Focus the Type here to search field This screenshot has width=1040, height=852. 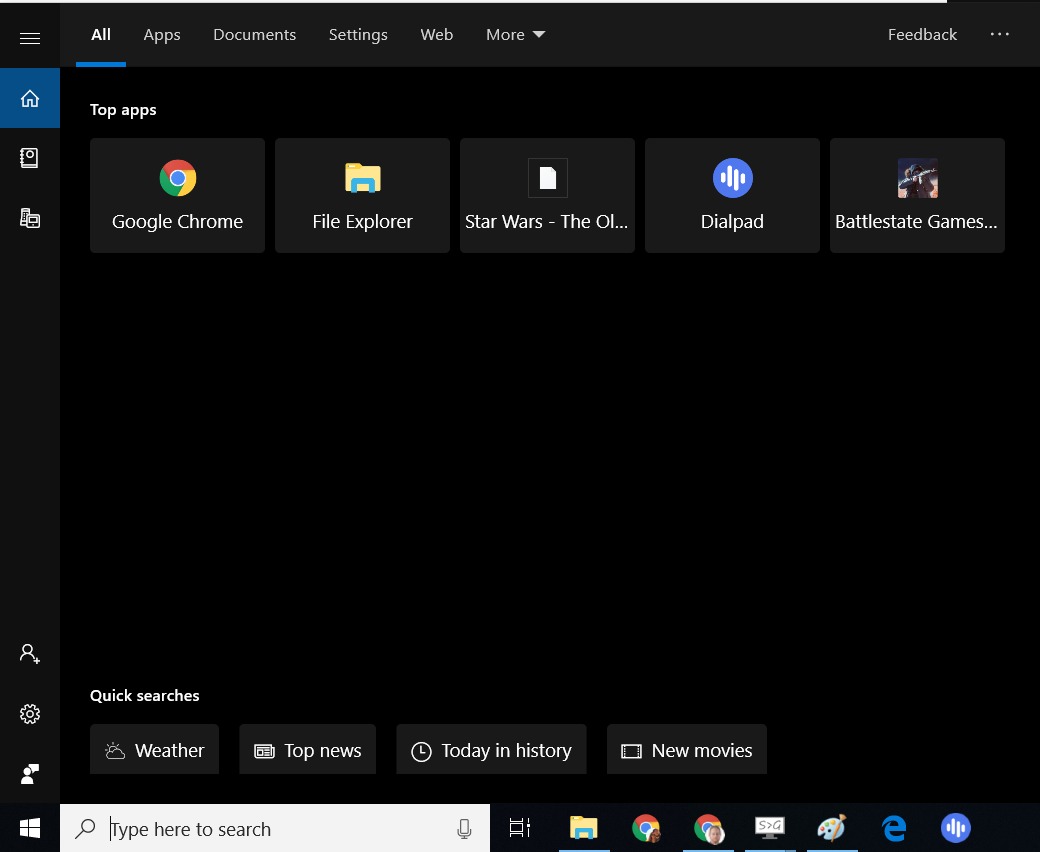pos(270,829)
